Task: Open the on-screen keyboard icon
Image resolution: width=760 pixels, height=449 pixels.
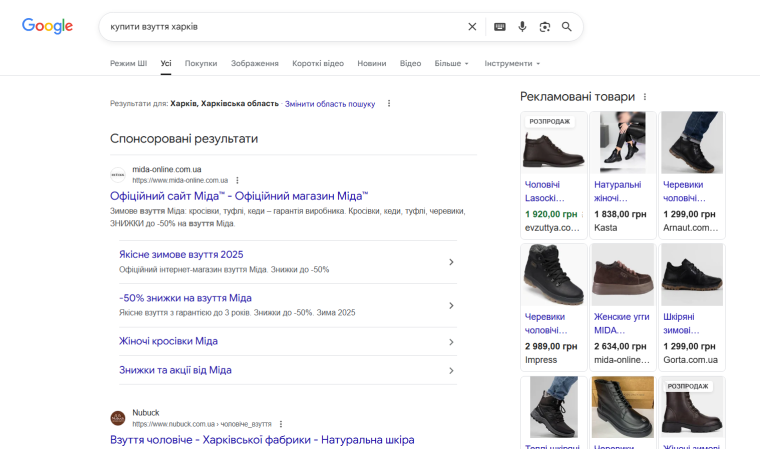Action: point(500,27)
